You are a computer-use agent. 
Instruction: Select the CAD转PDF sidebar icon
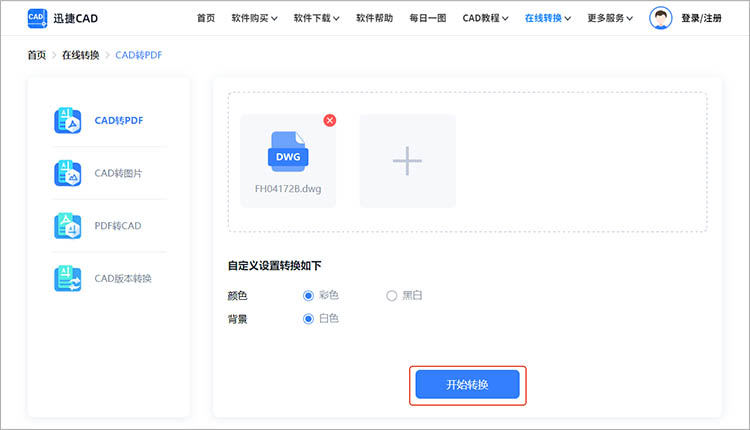[x=67, y=121]
